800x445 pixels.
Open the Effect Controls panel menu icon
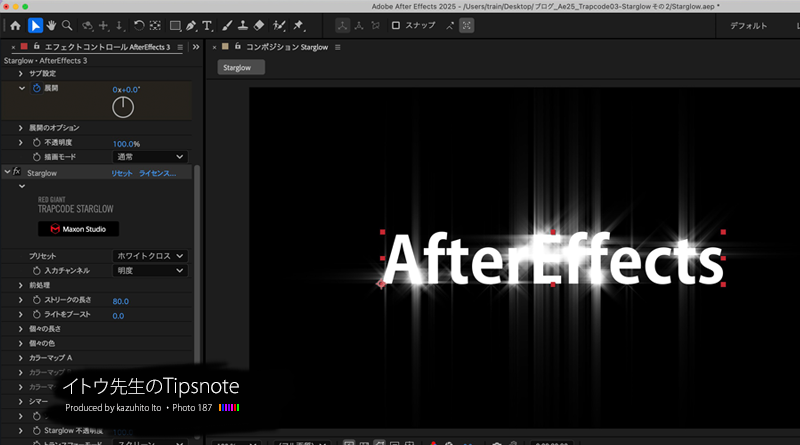pos(180,47)
